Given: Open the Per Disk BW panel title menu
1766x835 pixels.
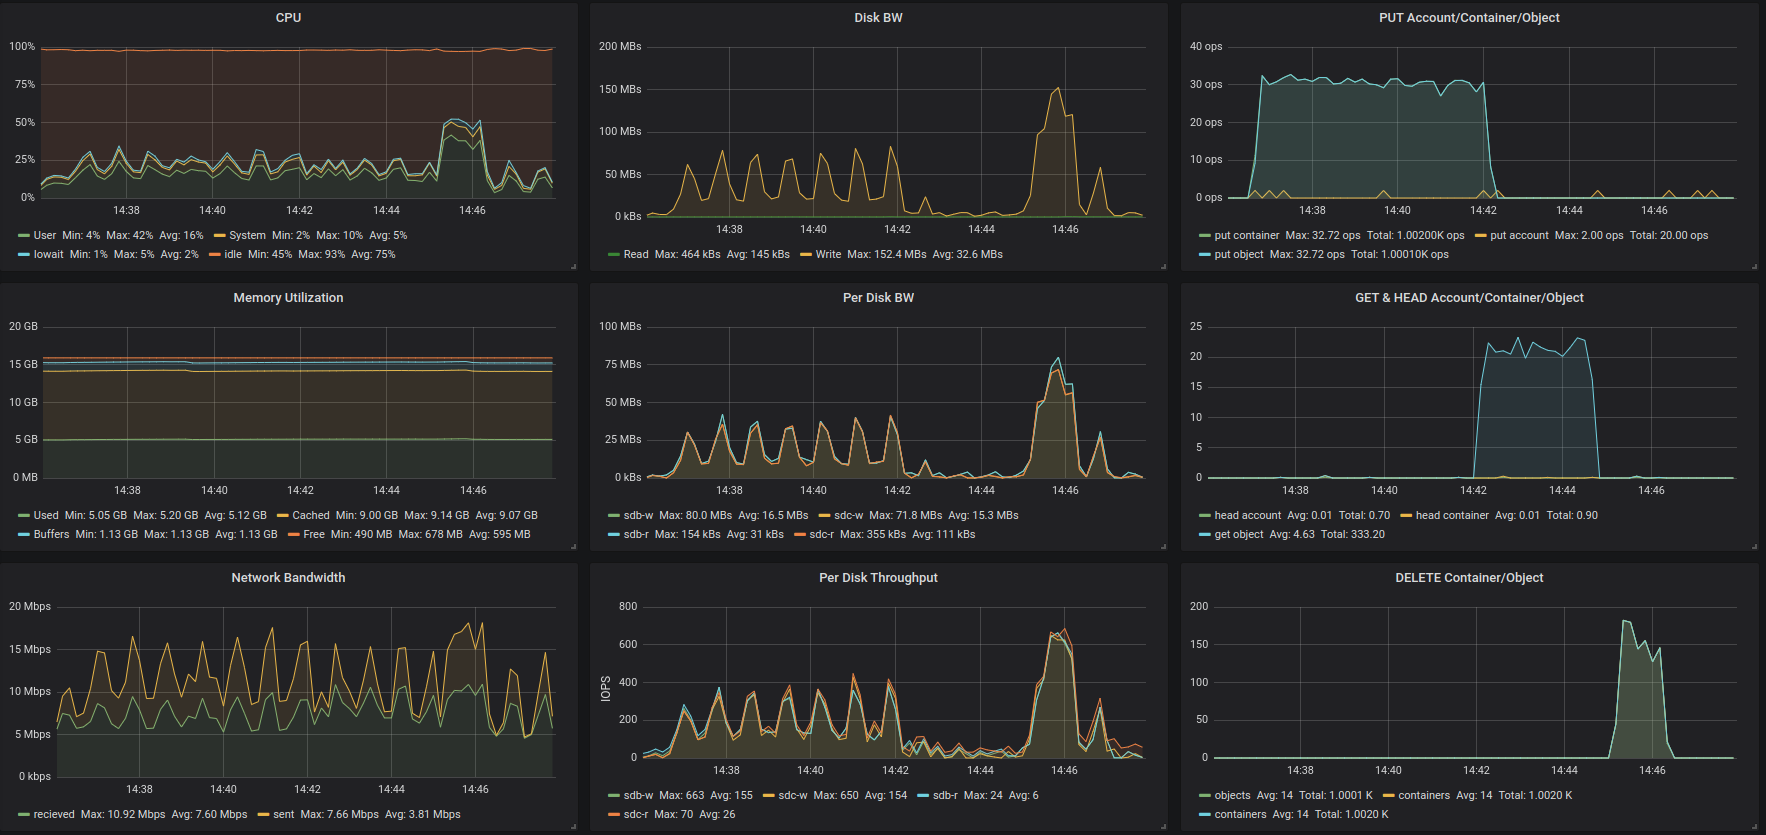Looking at the screenshot, I should (878, 298).
